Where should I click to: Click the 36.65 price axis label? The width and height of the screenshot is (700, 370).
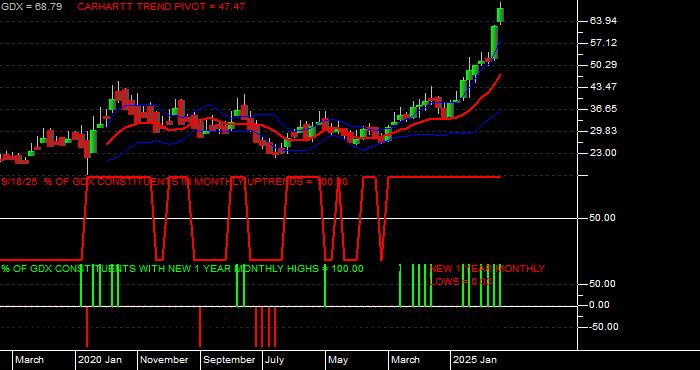click(x=602, y=109)
